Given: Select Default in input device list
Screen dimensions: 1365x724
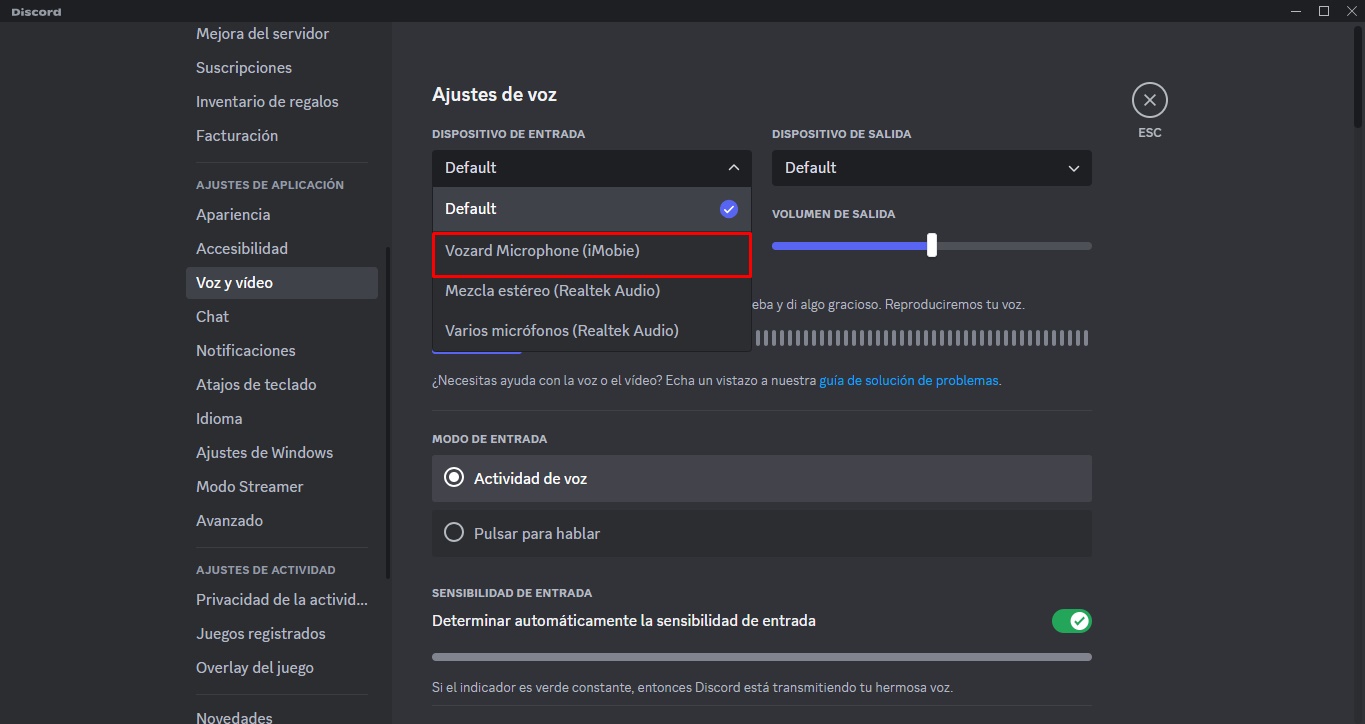Looking at the screenshot, I should point(592,209).
